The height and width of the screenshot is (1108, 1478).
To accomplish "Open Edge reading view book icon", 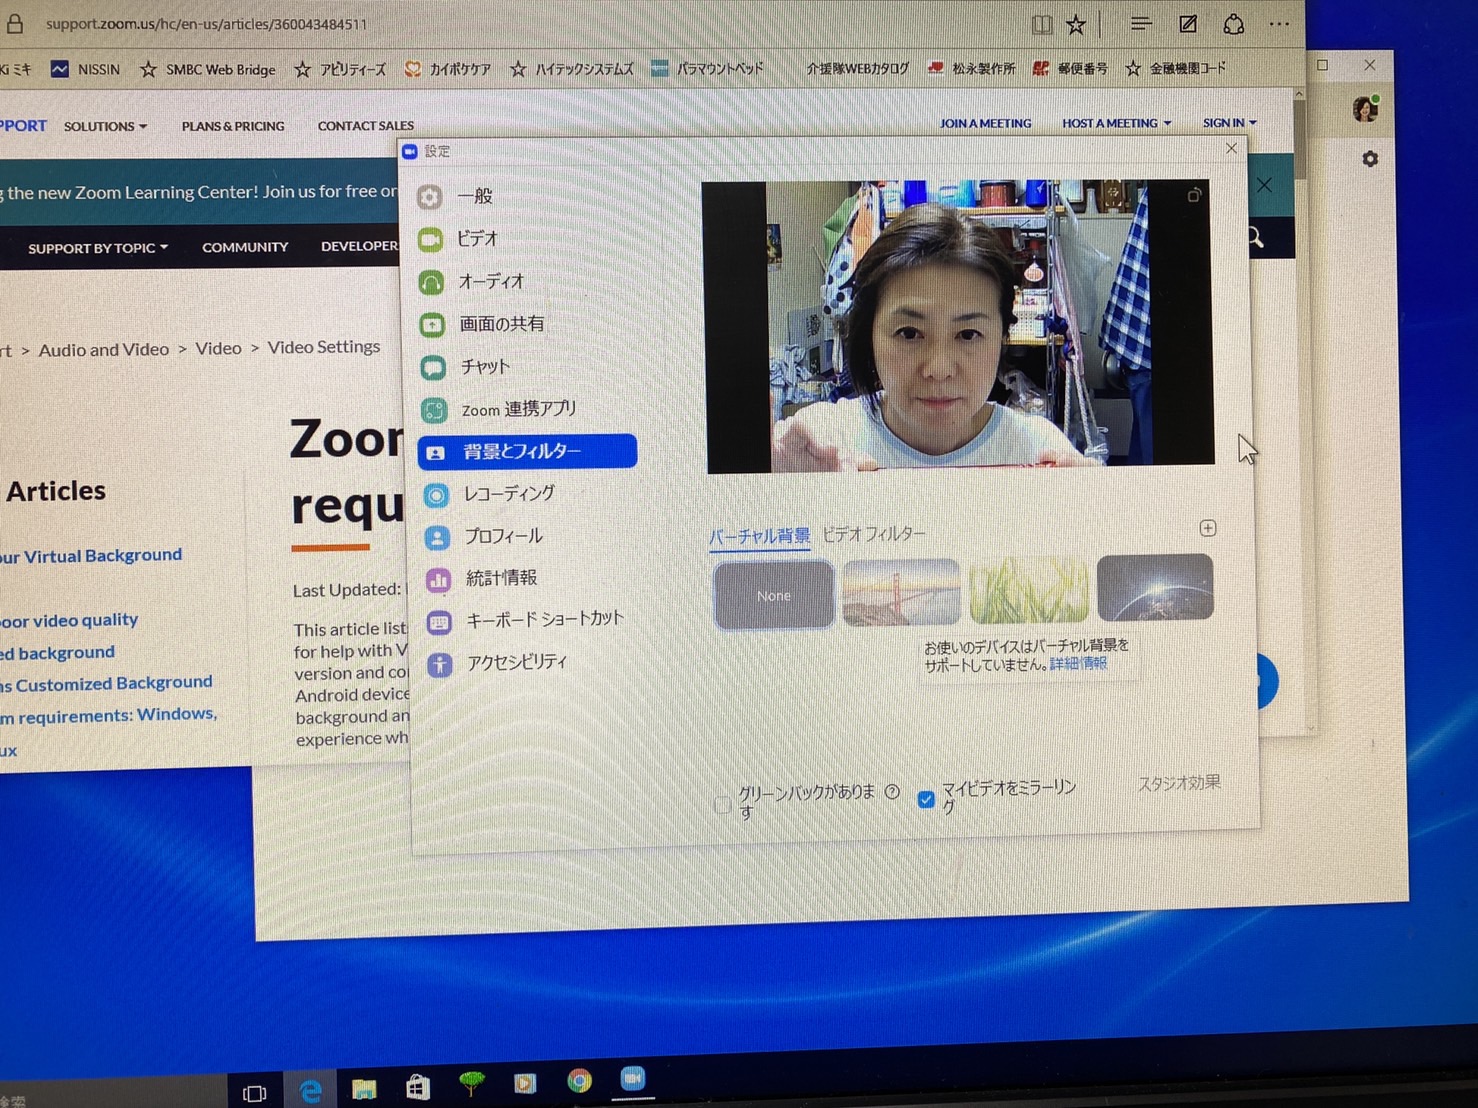I will 1042,25.
